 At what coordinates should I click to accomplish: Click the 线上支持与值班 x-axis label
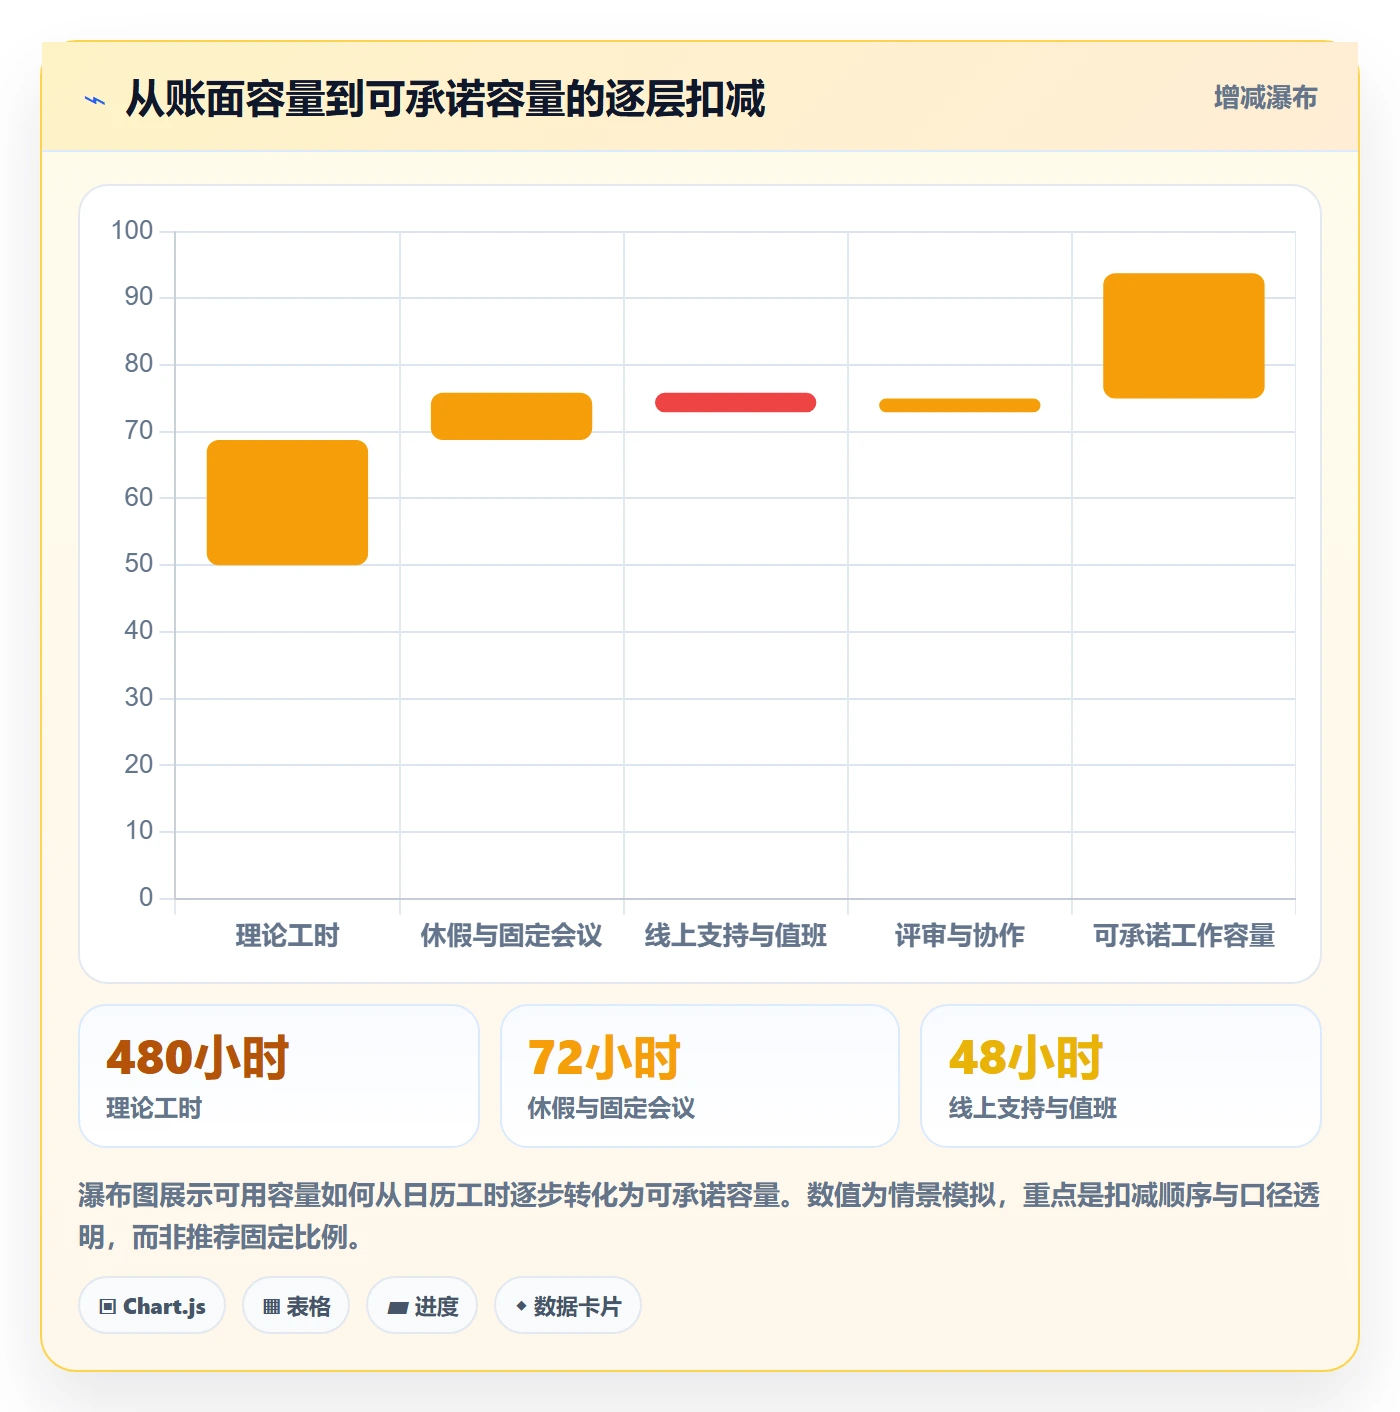tap(735, 935)
